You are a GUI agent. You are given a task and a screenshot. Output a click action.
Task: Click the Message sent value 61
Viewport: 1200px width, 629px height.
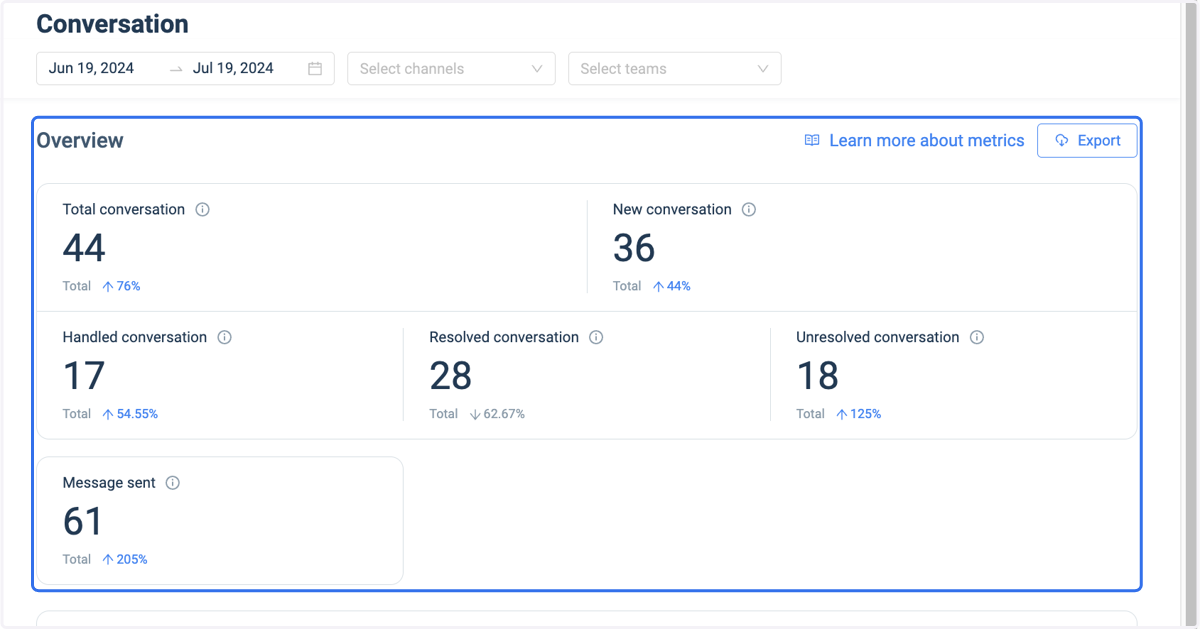[83, 522]
